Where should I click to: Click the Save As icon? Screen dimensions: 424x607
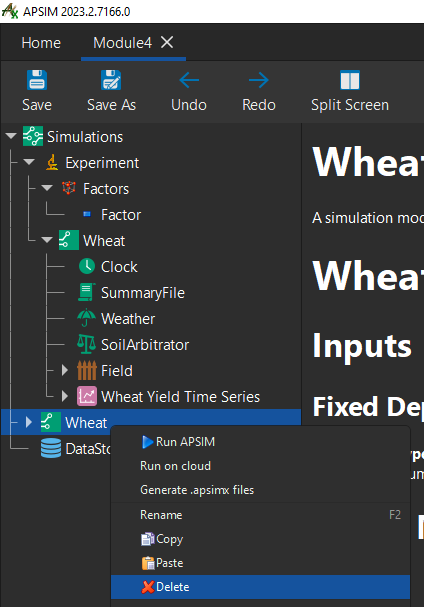point(111,80)
